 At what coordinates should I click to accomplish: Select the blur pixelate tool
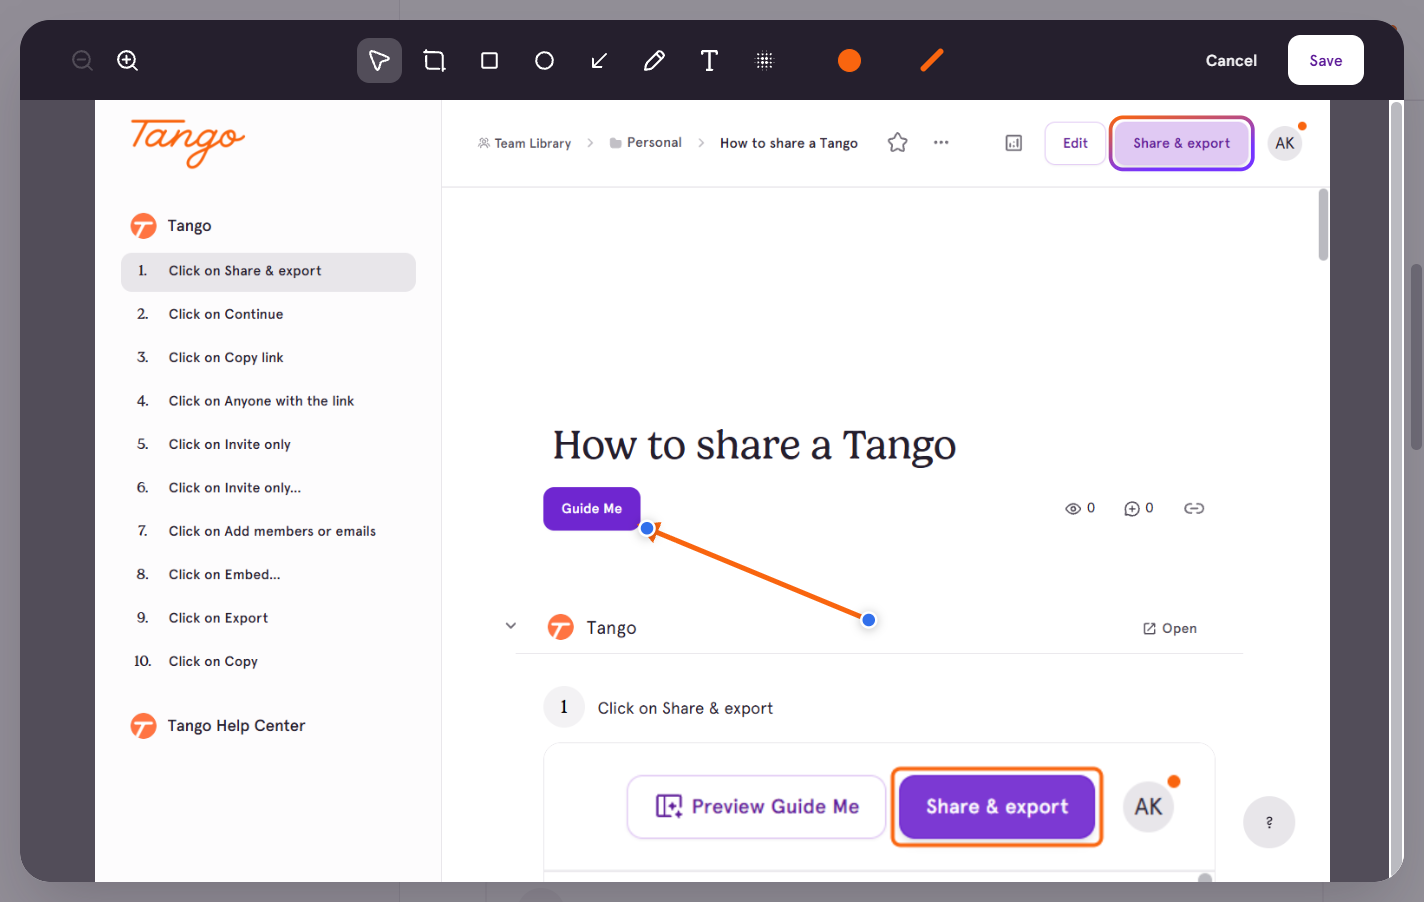pyautogui.click(x=764, y=60)
